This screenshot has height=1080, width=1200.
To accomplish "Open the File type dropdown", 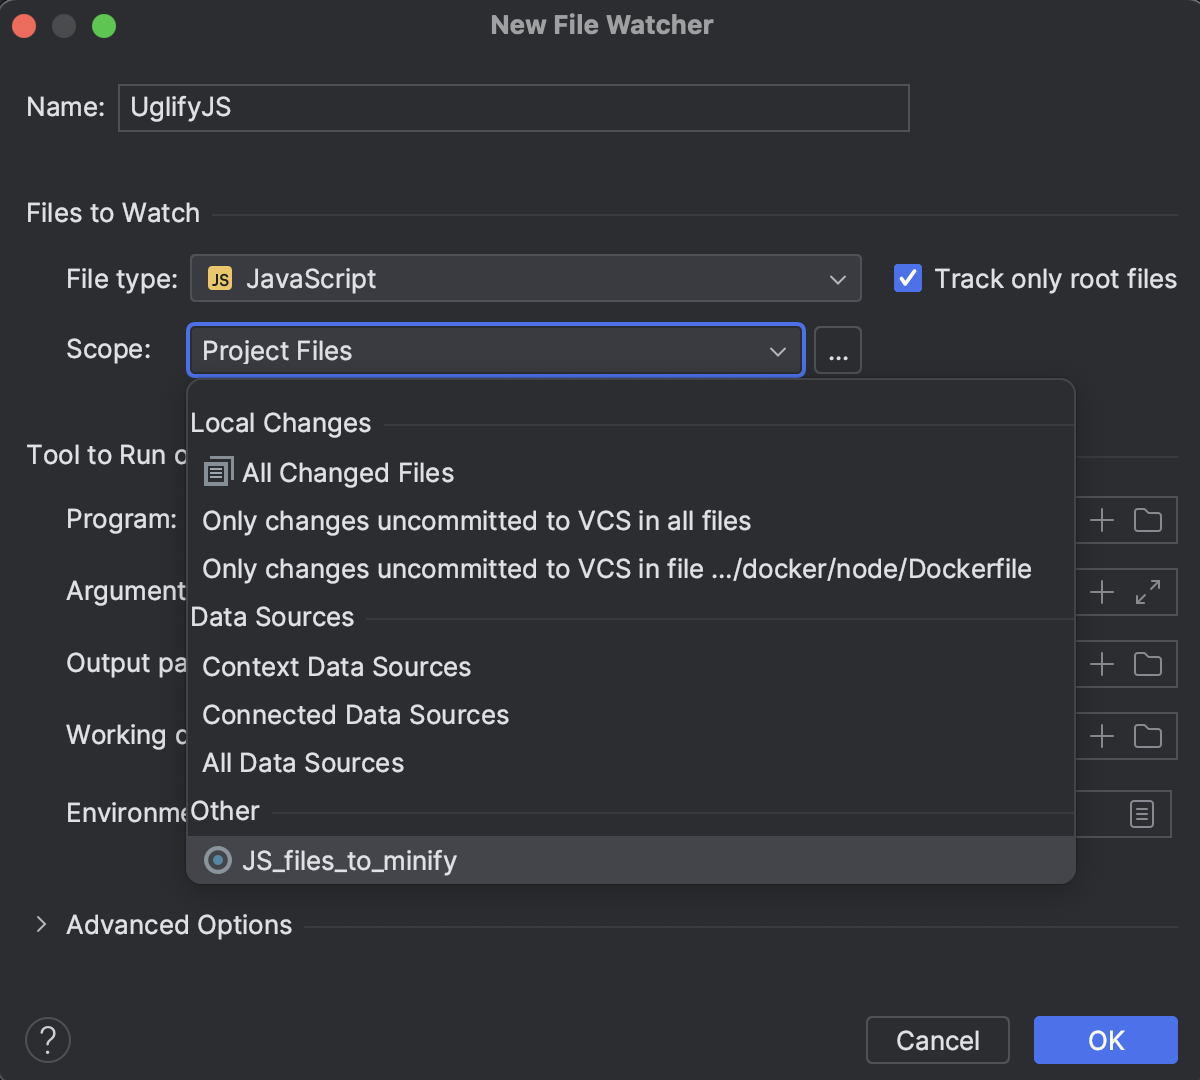I will pos(838,279).
